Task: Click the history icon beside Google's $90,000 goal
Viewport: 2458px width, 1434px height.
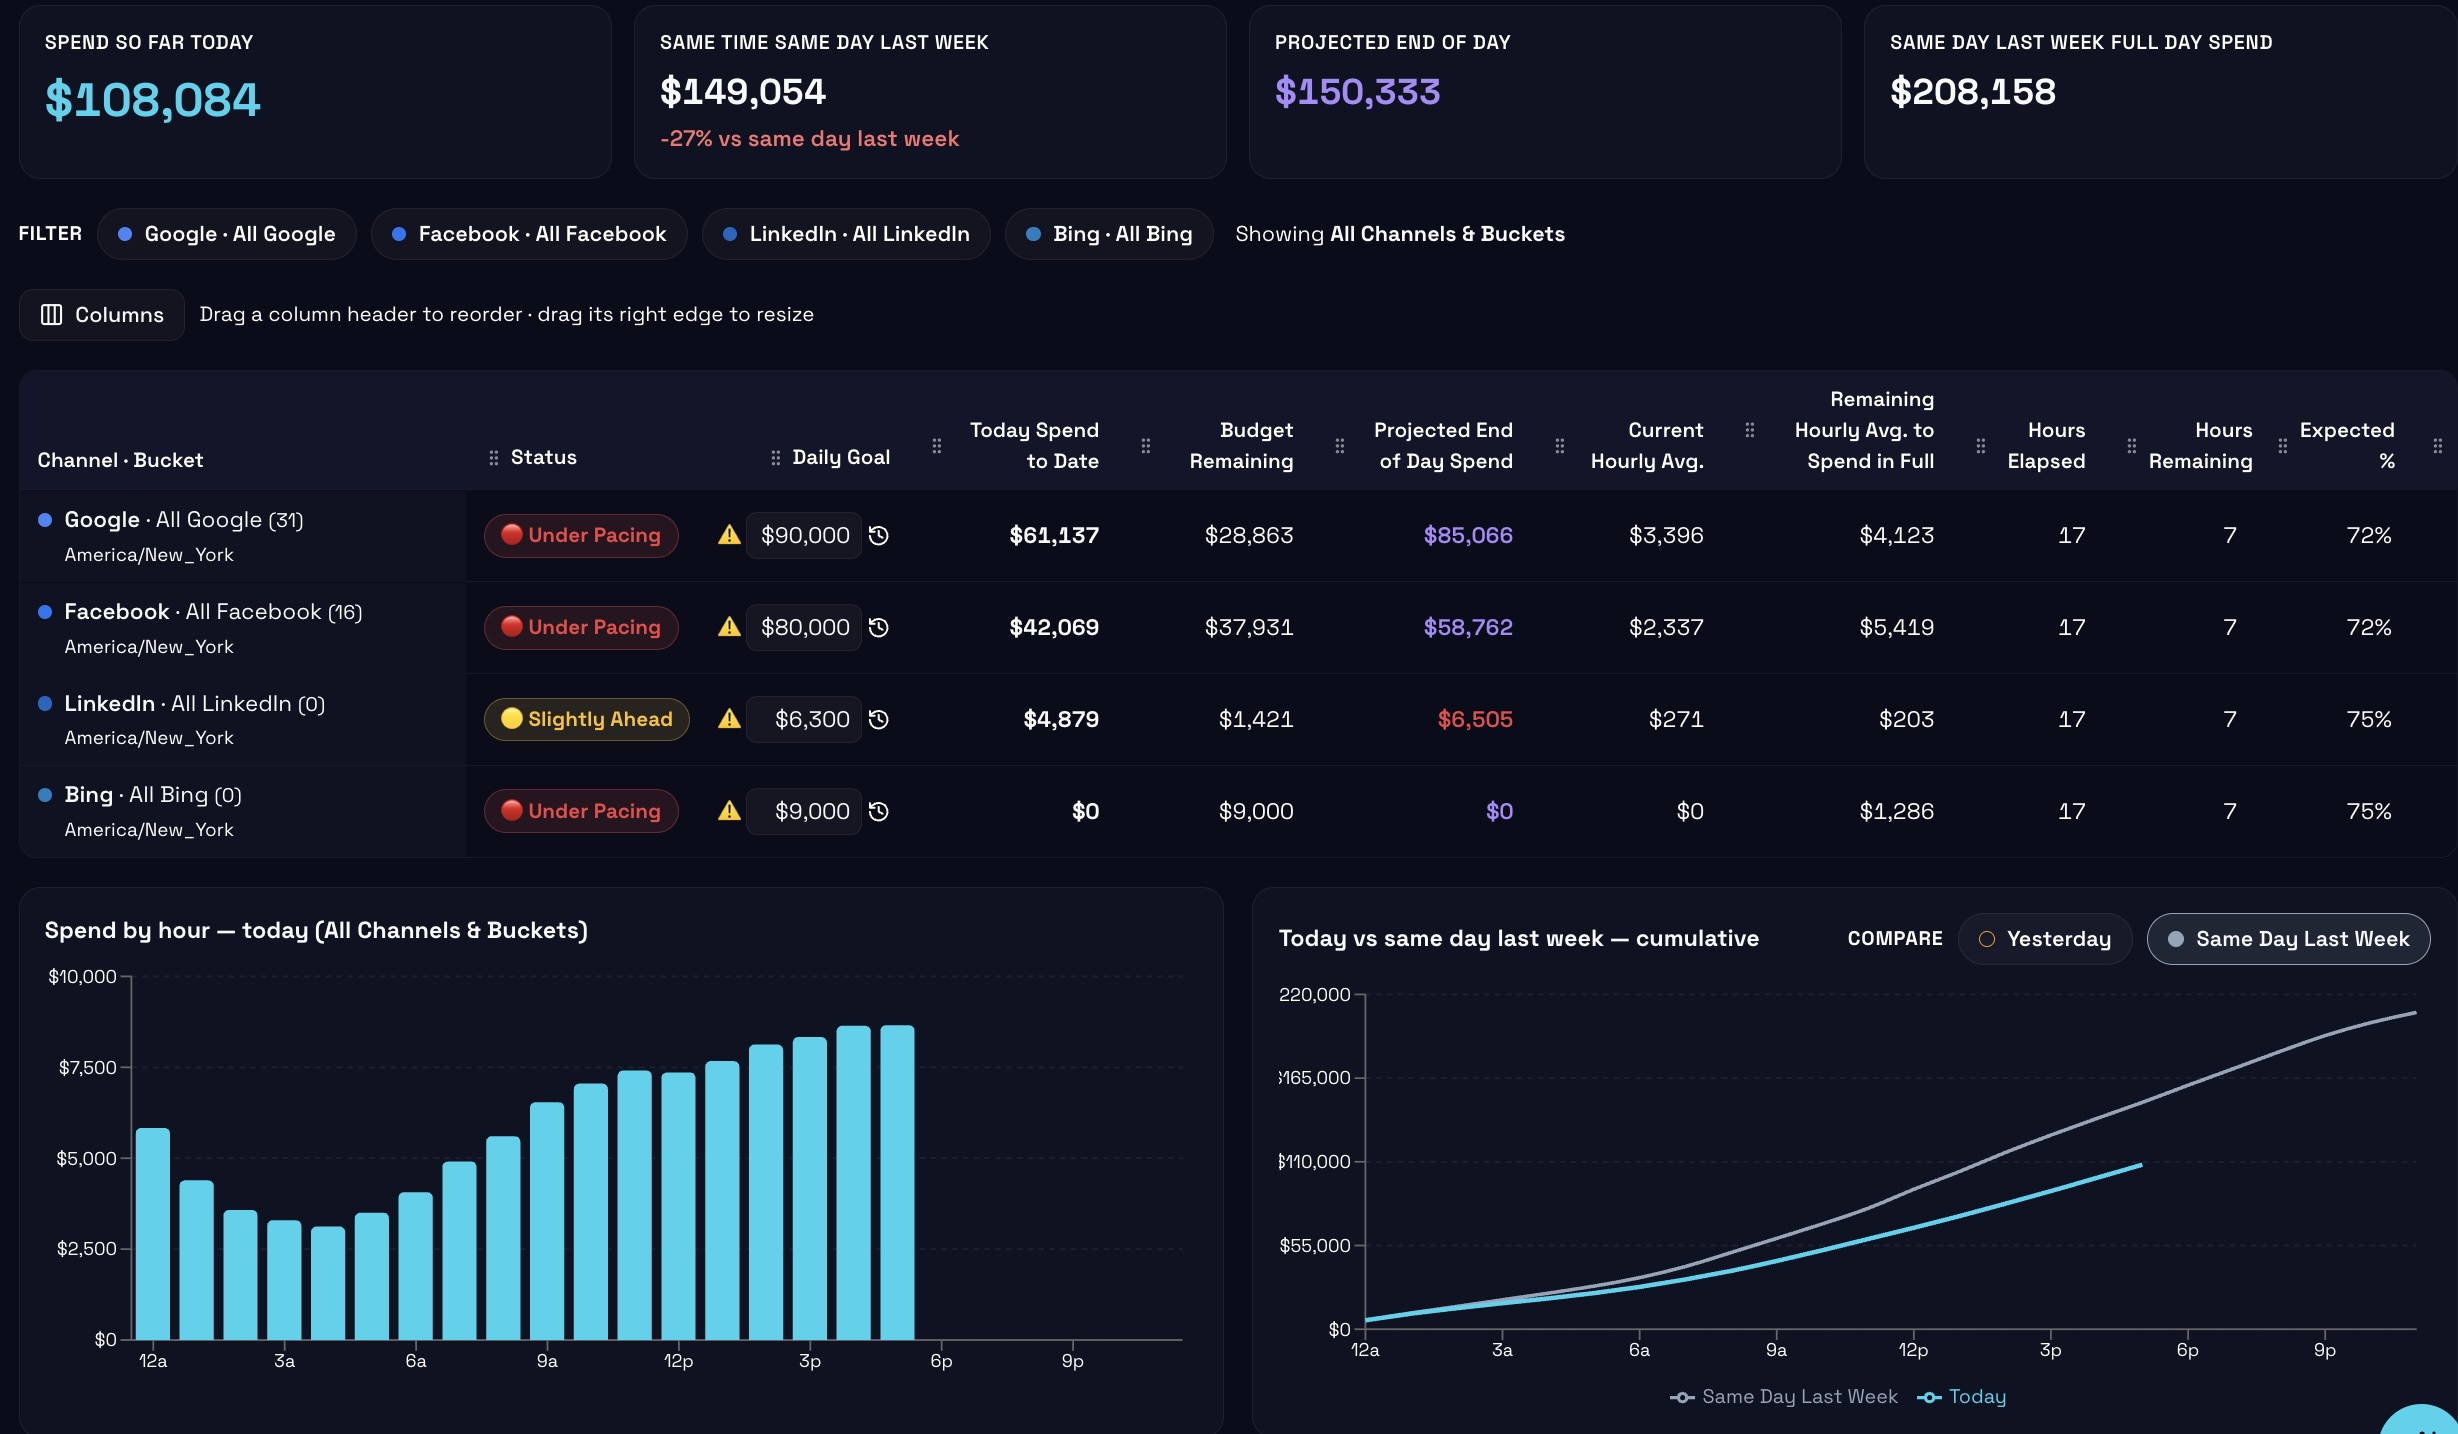Action: [879, 535]
